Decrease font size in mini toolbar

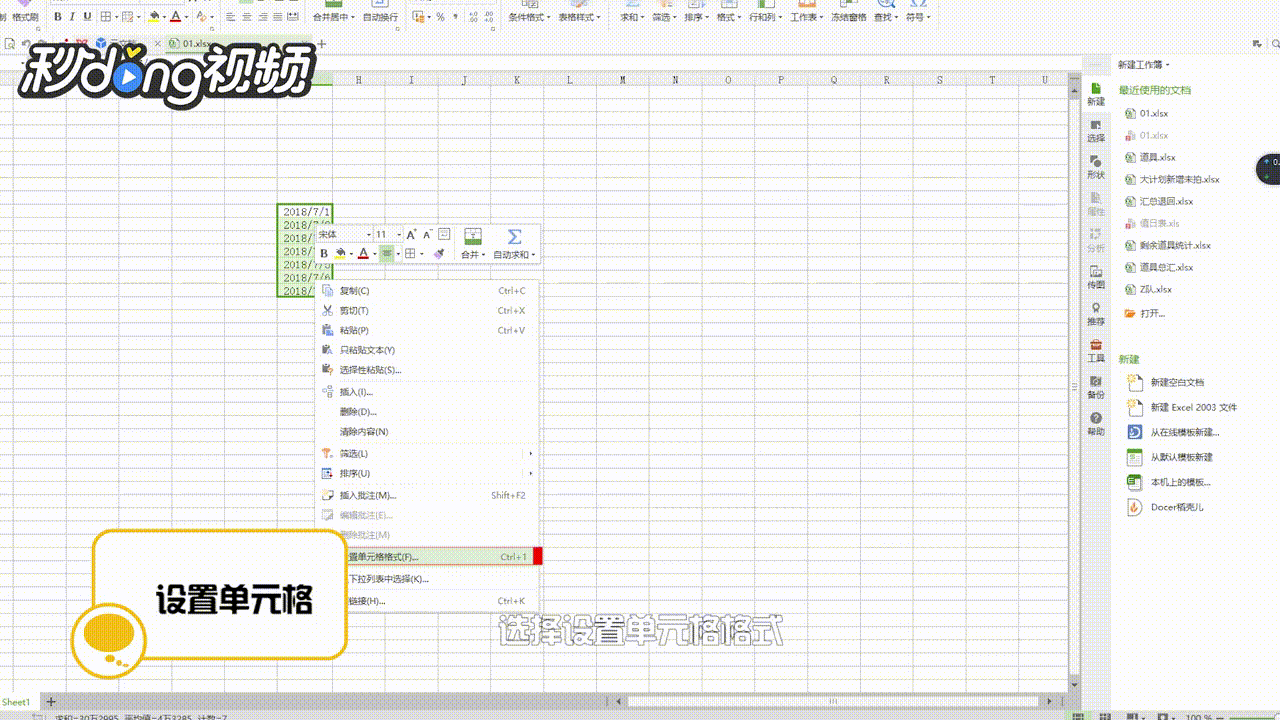(x=427, y=234)
